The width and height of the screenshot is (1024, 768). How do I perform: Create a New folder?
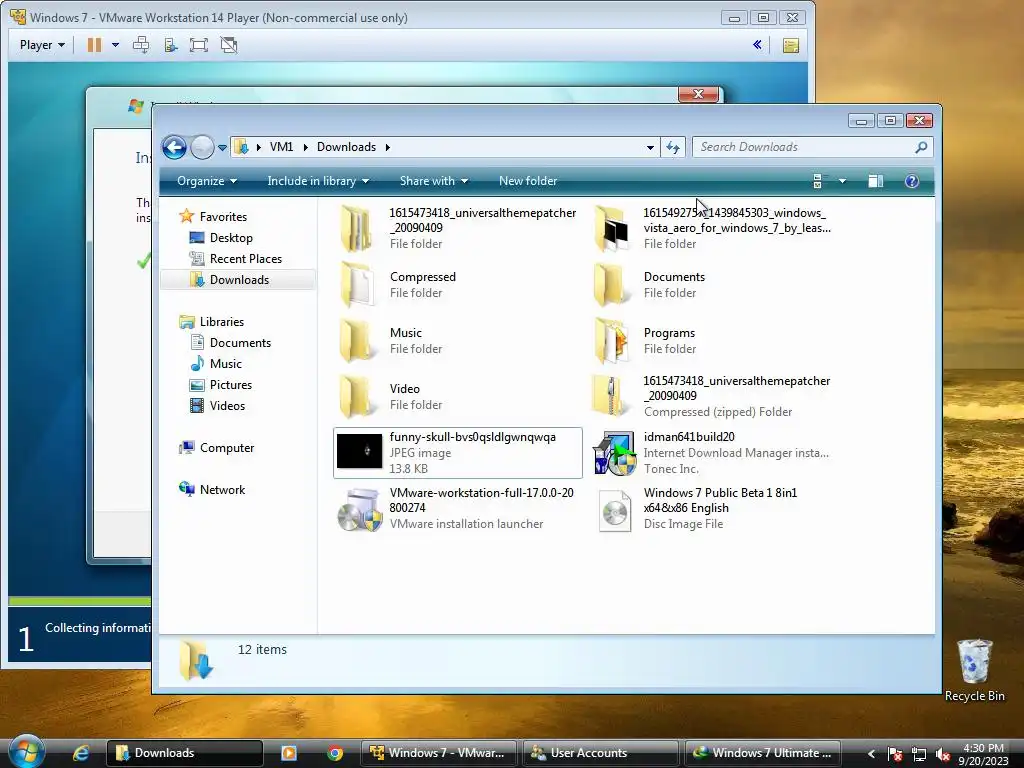528,181
